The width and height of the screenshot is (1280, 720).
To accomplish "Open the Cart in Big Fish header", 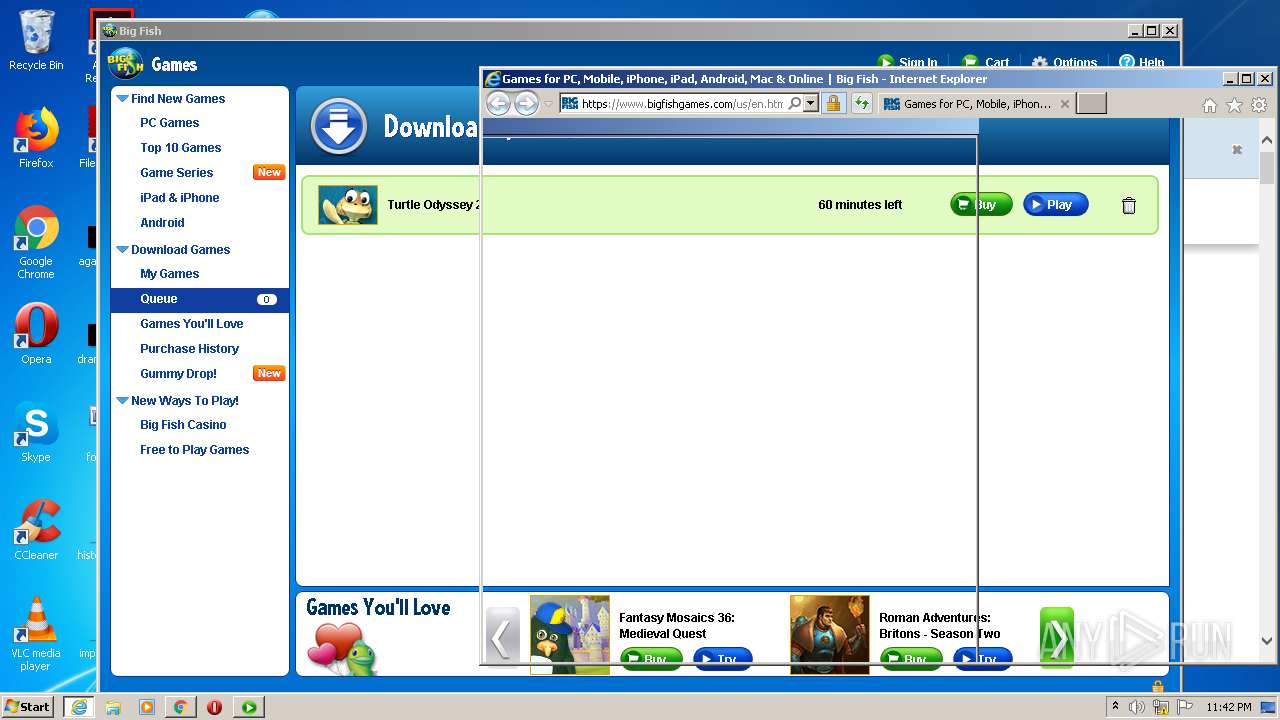I will pyautogui.click(x=986, y=62).
